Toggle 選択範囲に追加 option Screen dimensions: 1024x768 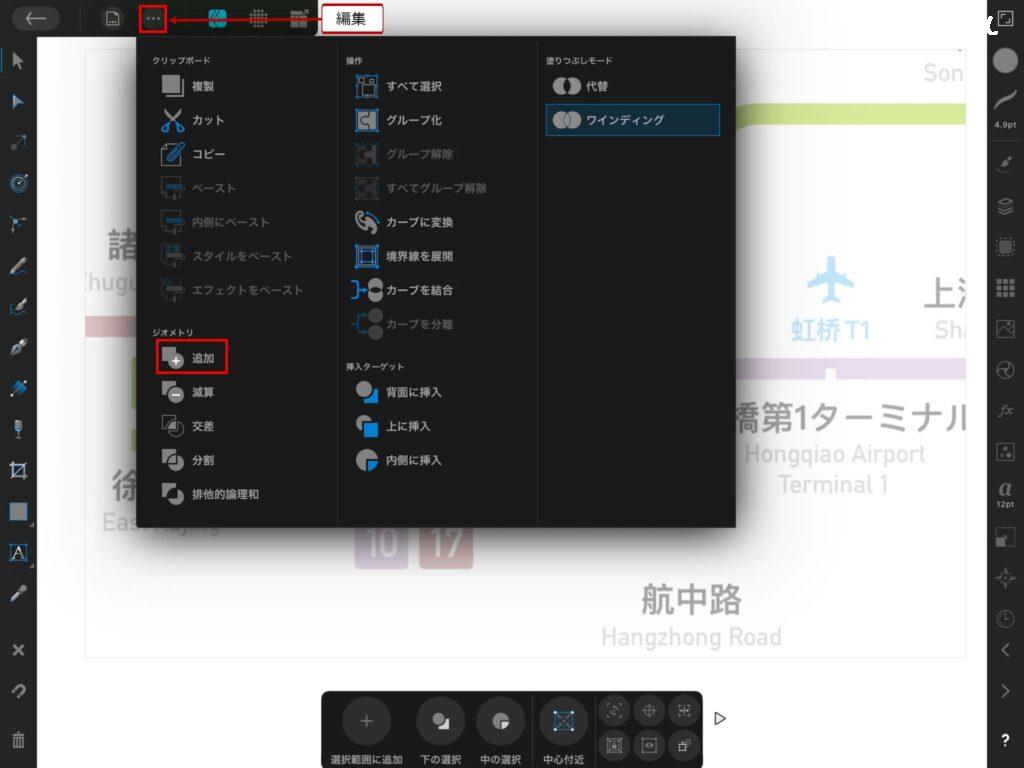pyautogui.click(x=366, y=721)
